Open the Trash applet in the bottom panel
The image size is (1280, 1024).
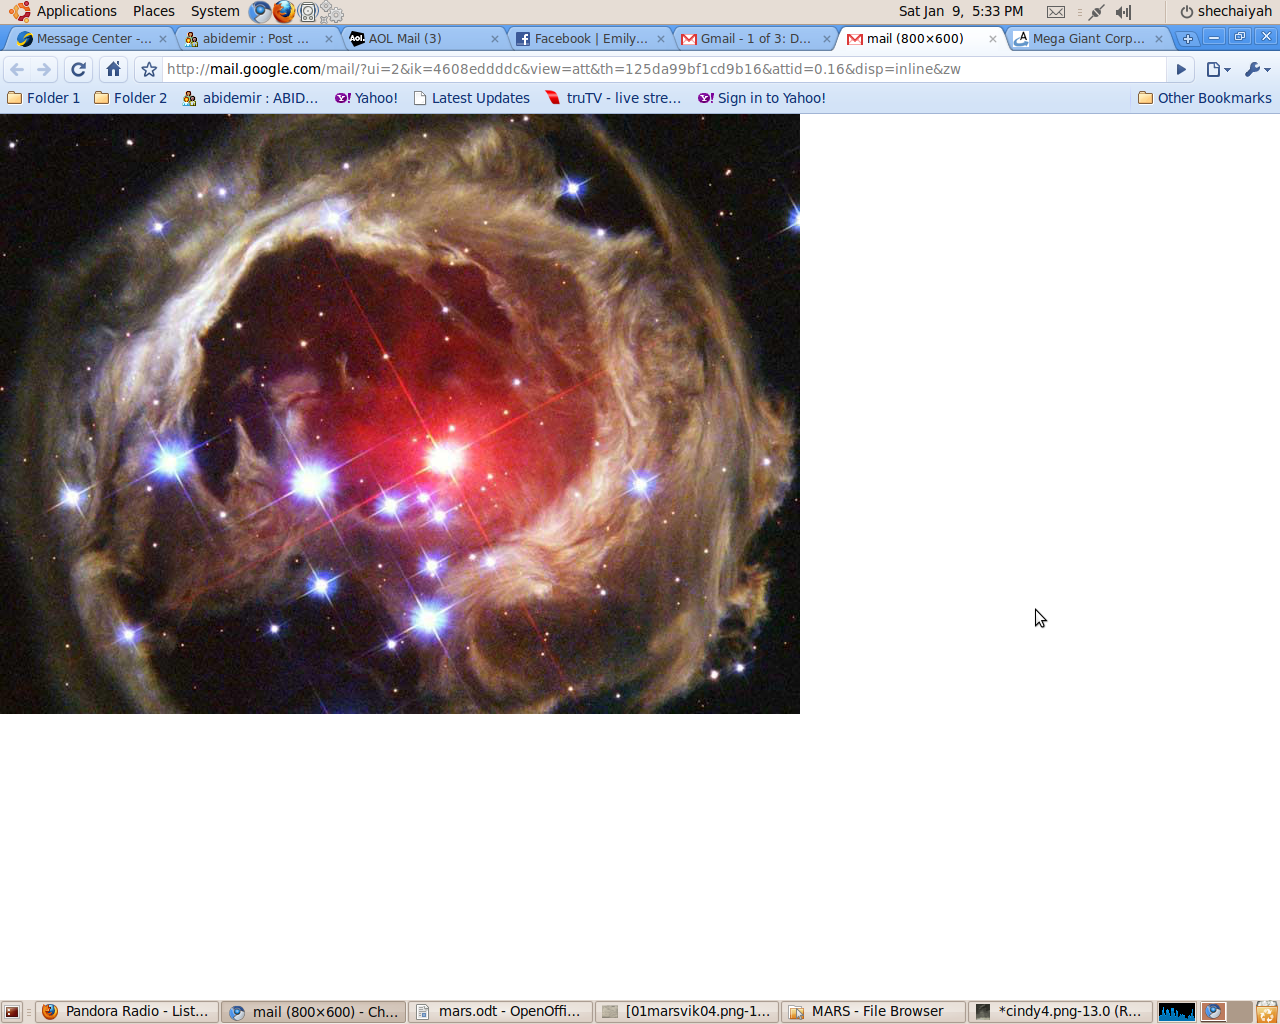pos(1266,1012)
